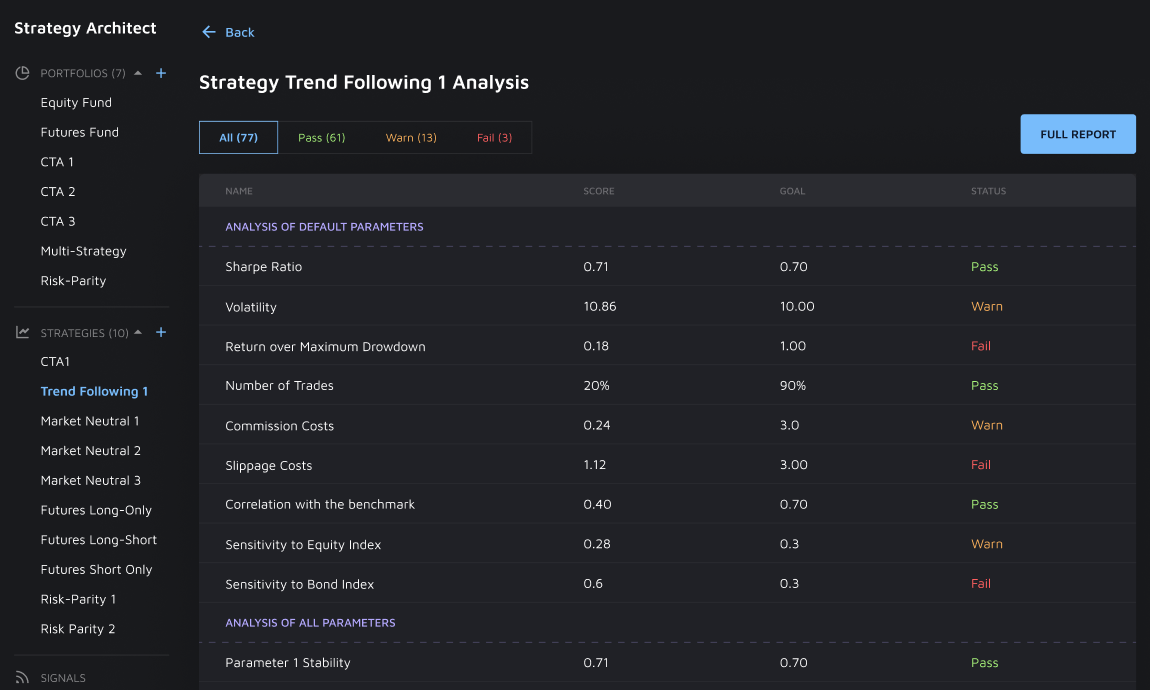Open the Equity Fund portfolio
The image size is (1150, 690).
(76, 103)
